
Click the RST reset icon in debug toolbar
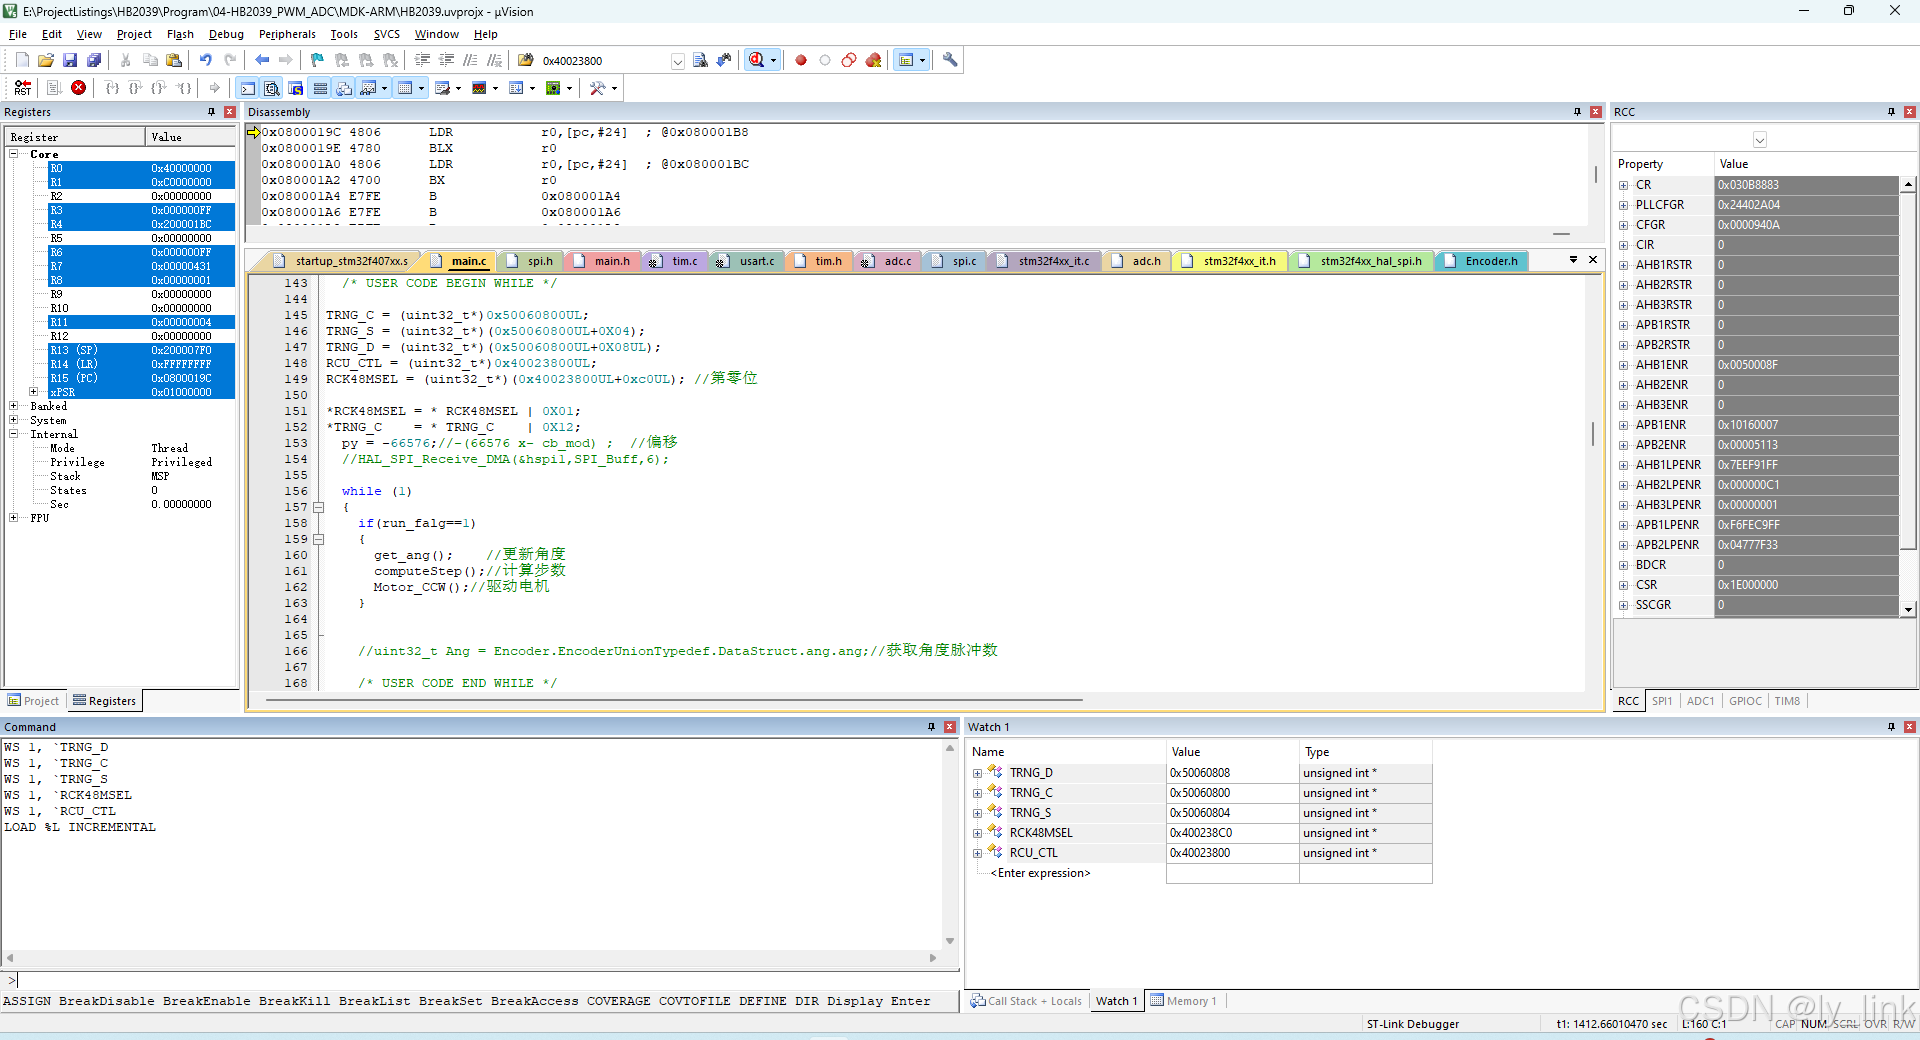(22, 88)
